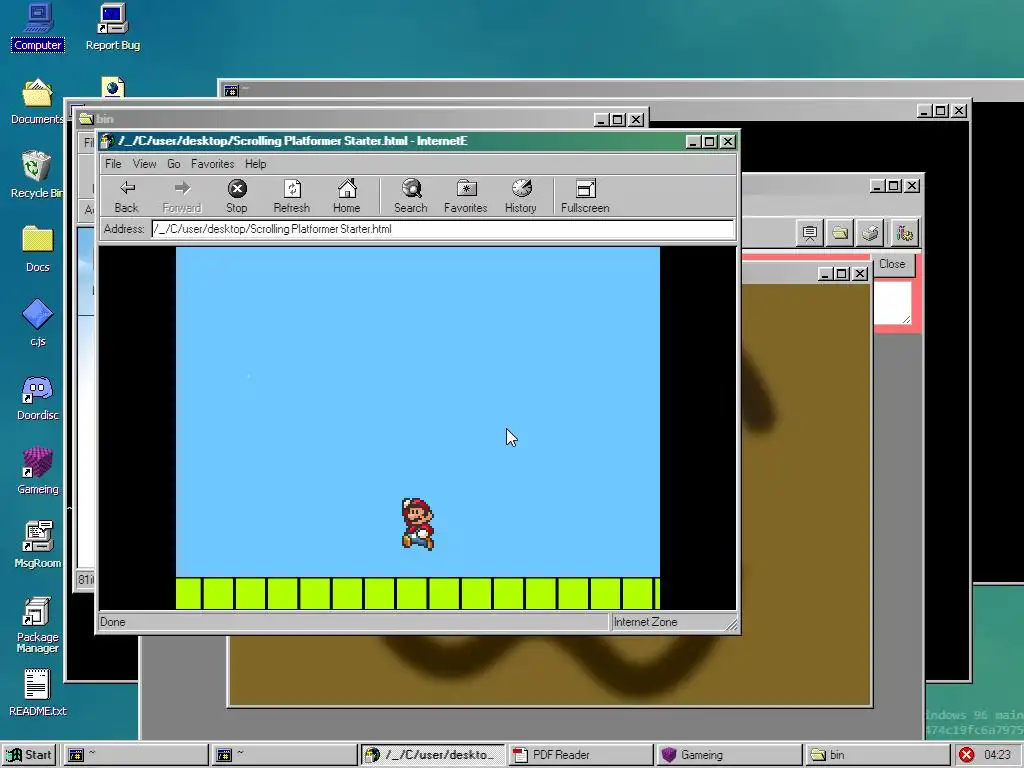
Task: Open the Favorites toolbar button
Action: click(466, 196)
